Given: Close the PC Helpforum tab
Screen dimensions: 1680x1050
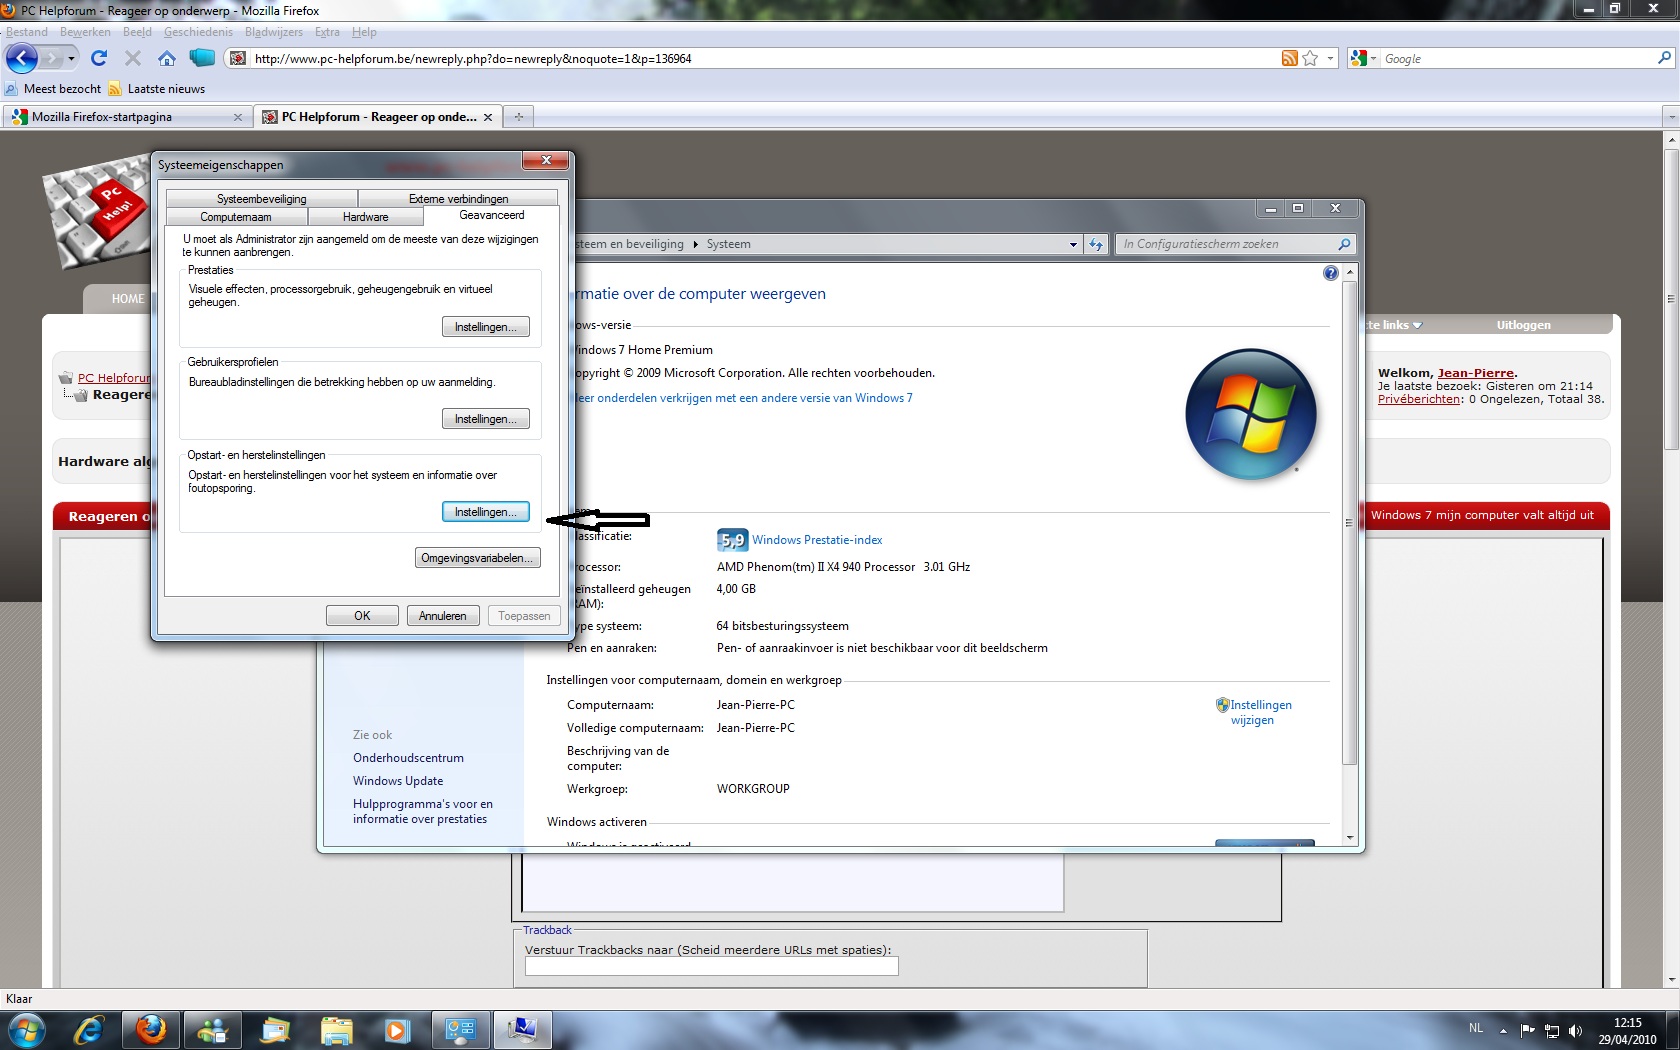Looking at the screenshot, I should pos(488,117).
